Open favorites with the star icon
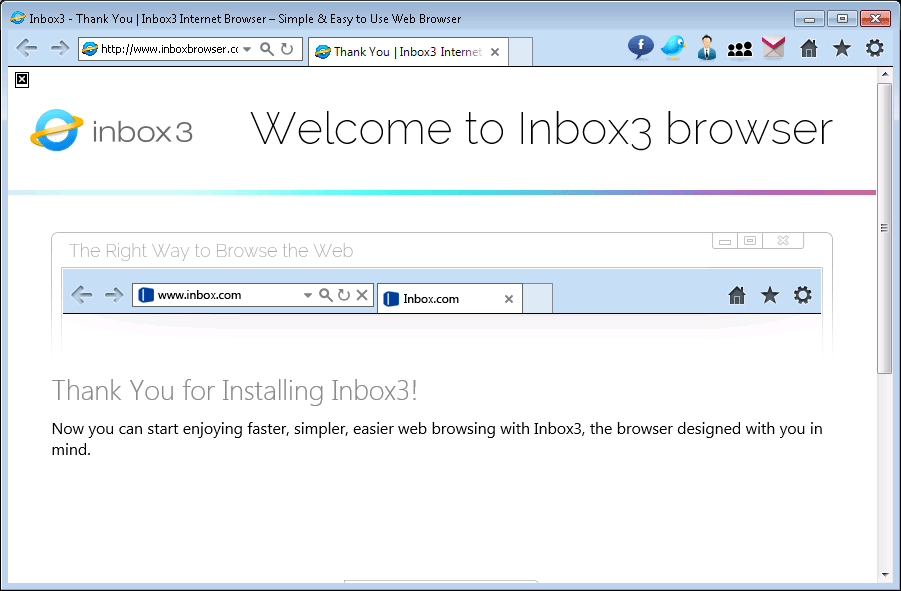 (x=842, y=48)
